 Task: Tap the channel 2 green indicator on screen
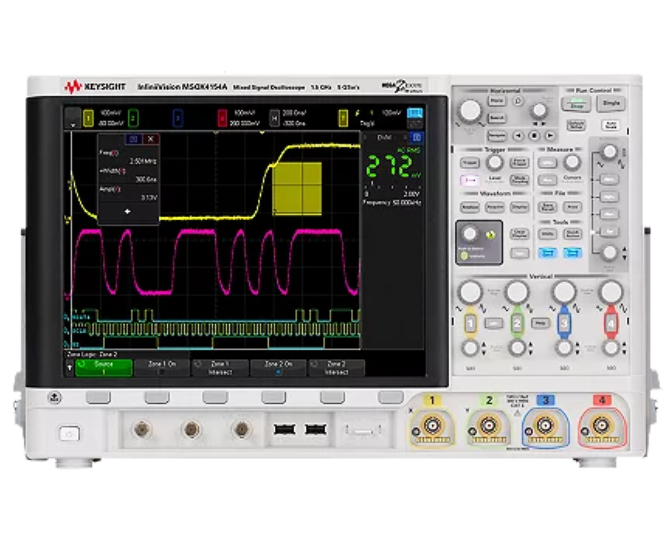133,118
